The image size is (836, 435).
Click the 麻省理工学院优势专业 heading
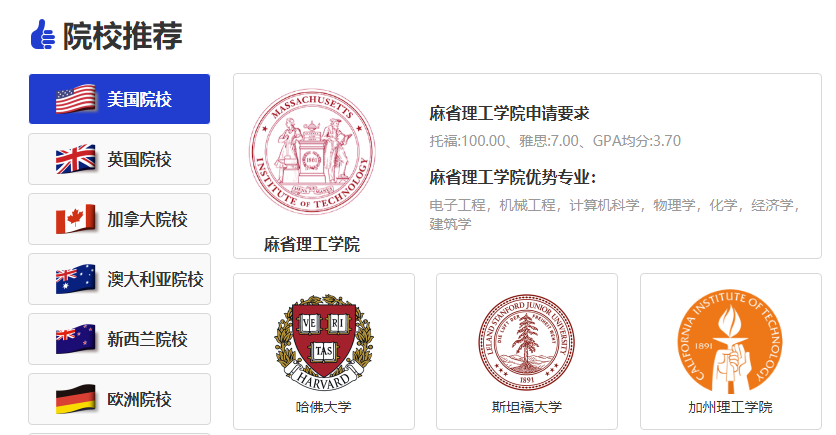point(512,178)
